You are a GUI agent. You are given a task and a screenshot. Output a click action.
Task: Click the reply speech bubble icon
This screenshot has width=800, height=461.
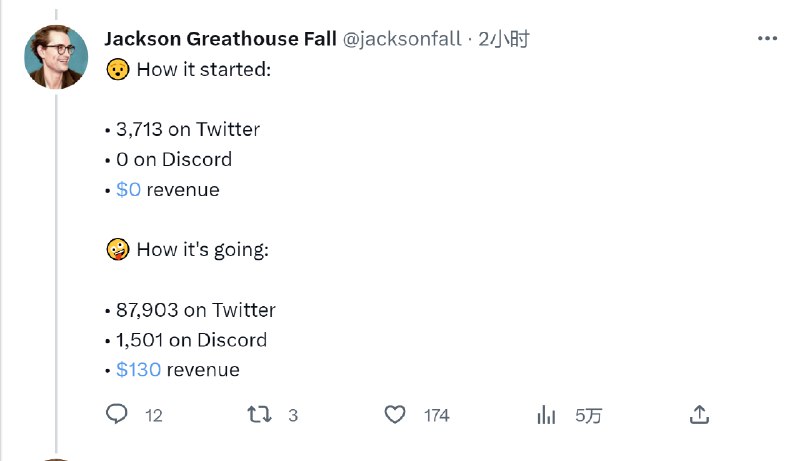(x=117, y=415)
